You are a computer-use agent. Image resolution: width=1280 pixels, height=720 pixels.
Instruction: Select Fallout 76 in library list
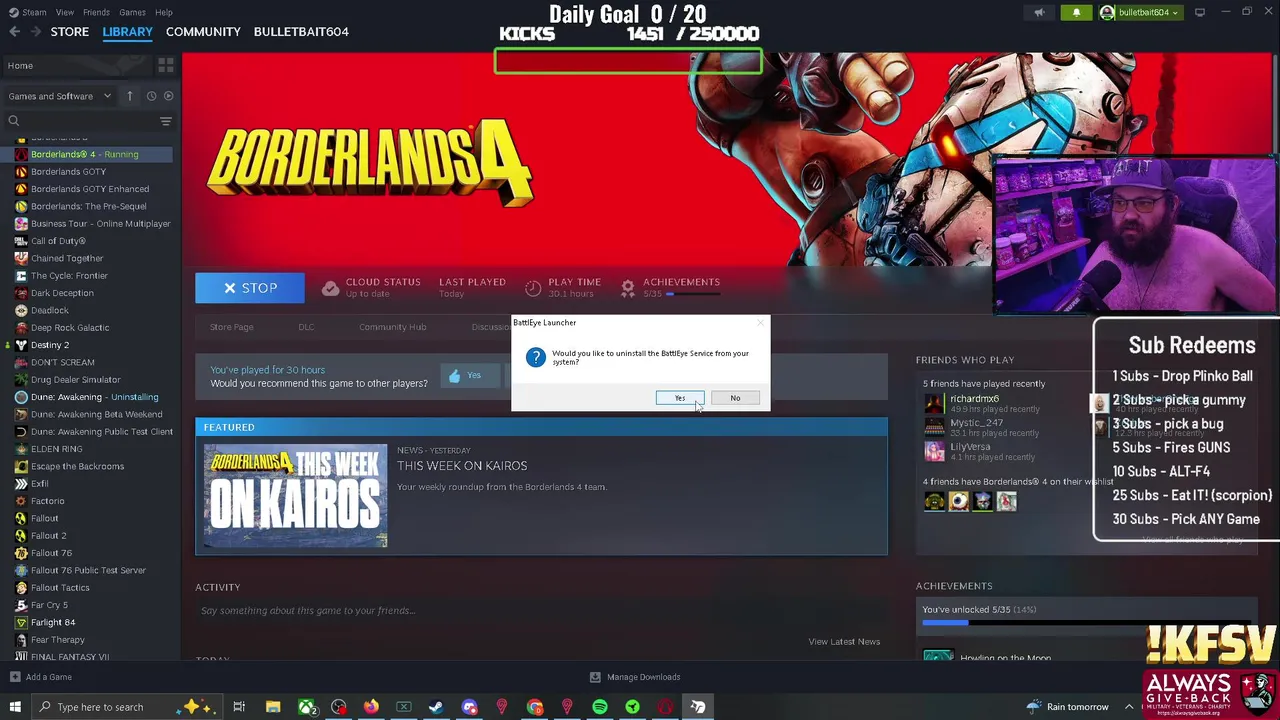click(x=51, y=553)
